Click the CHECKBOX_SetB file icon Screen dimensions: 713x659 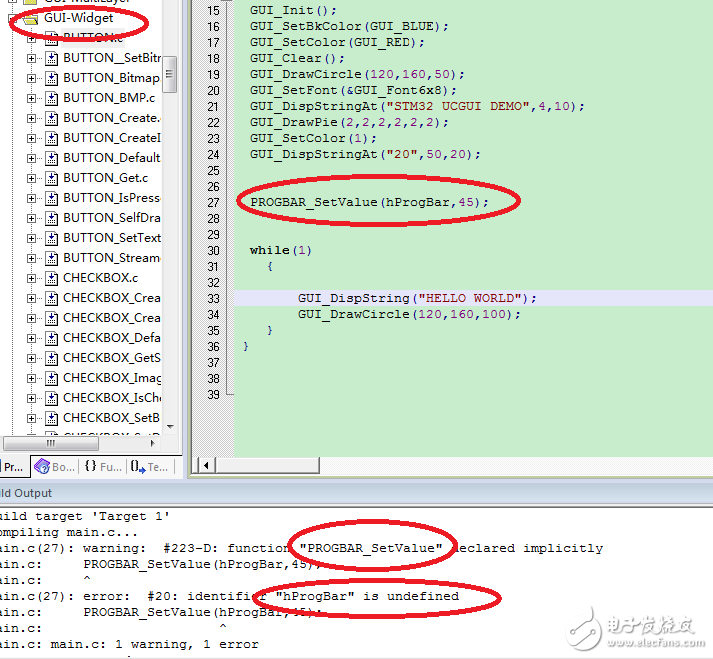click(x=51, y=418)
